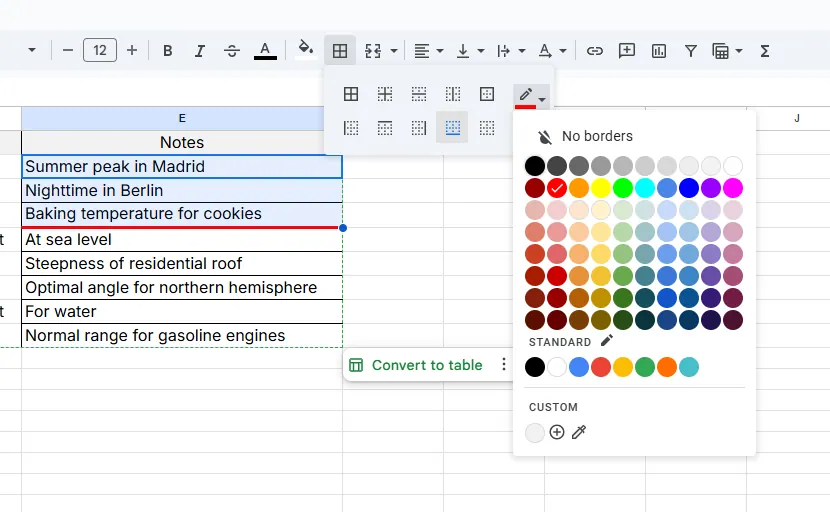Click the insert link icon
Viewport: 830px width, 512px height.
pos(595,50)
